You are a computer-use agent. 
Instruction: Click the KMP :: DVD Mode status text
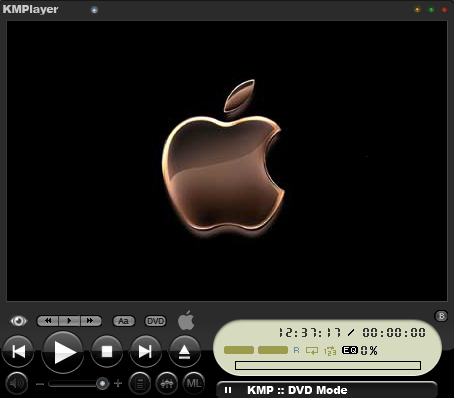[x=297, y=390]
